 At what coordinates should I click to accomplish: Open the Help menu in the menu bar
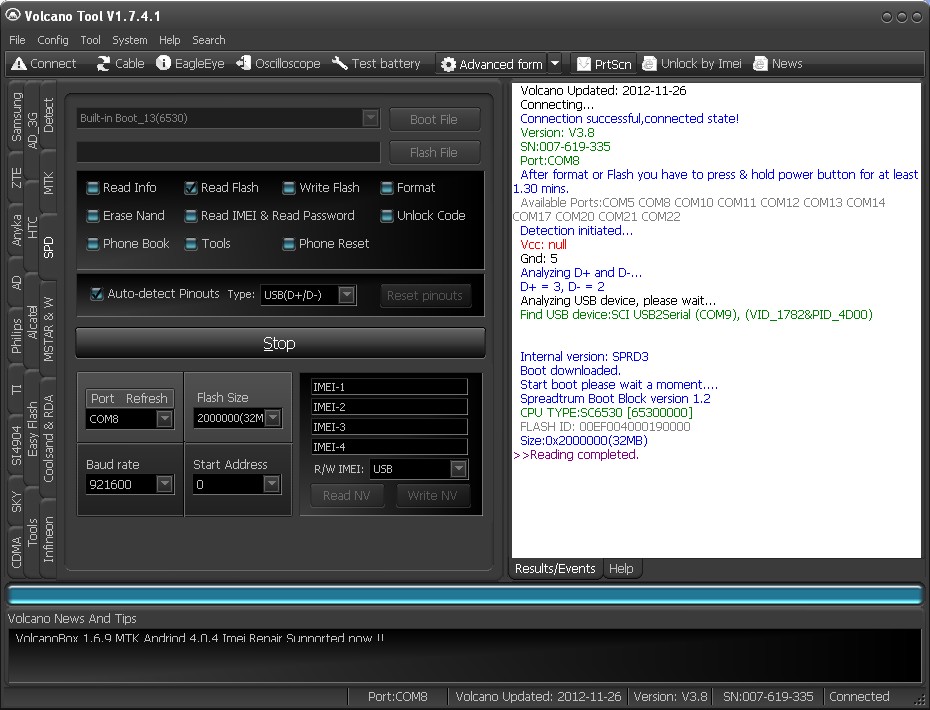pyautogui.click(x=170, y=40)
